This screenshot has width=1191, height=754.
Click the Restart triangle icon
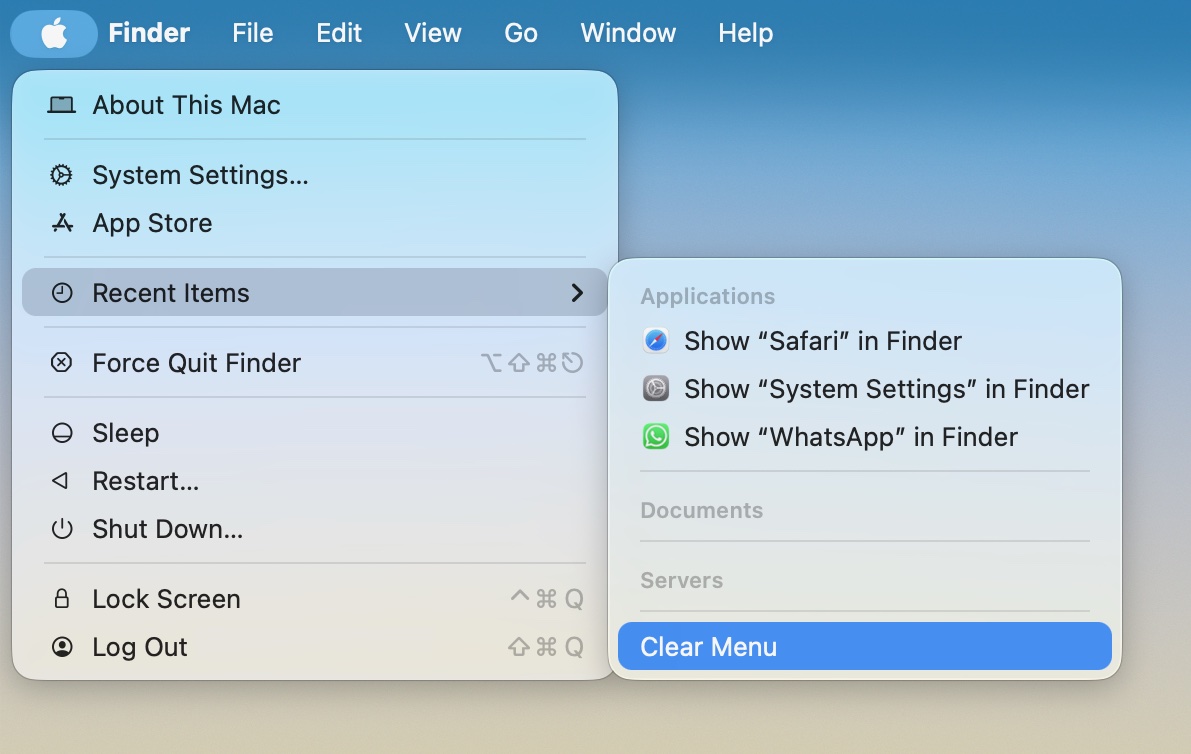[60, 481]
